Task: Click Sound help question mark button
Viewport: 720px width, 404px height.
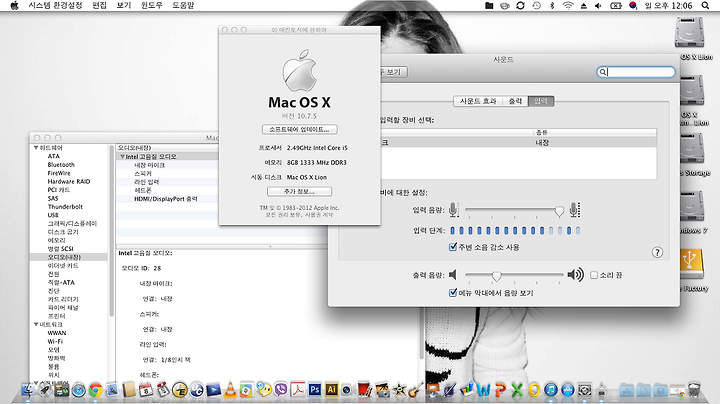Action: pos(657,252)
